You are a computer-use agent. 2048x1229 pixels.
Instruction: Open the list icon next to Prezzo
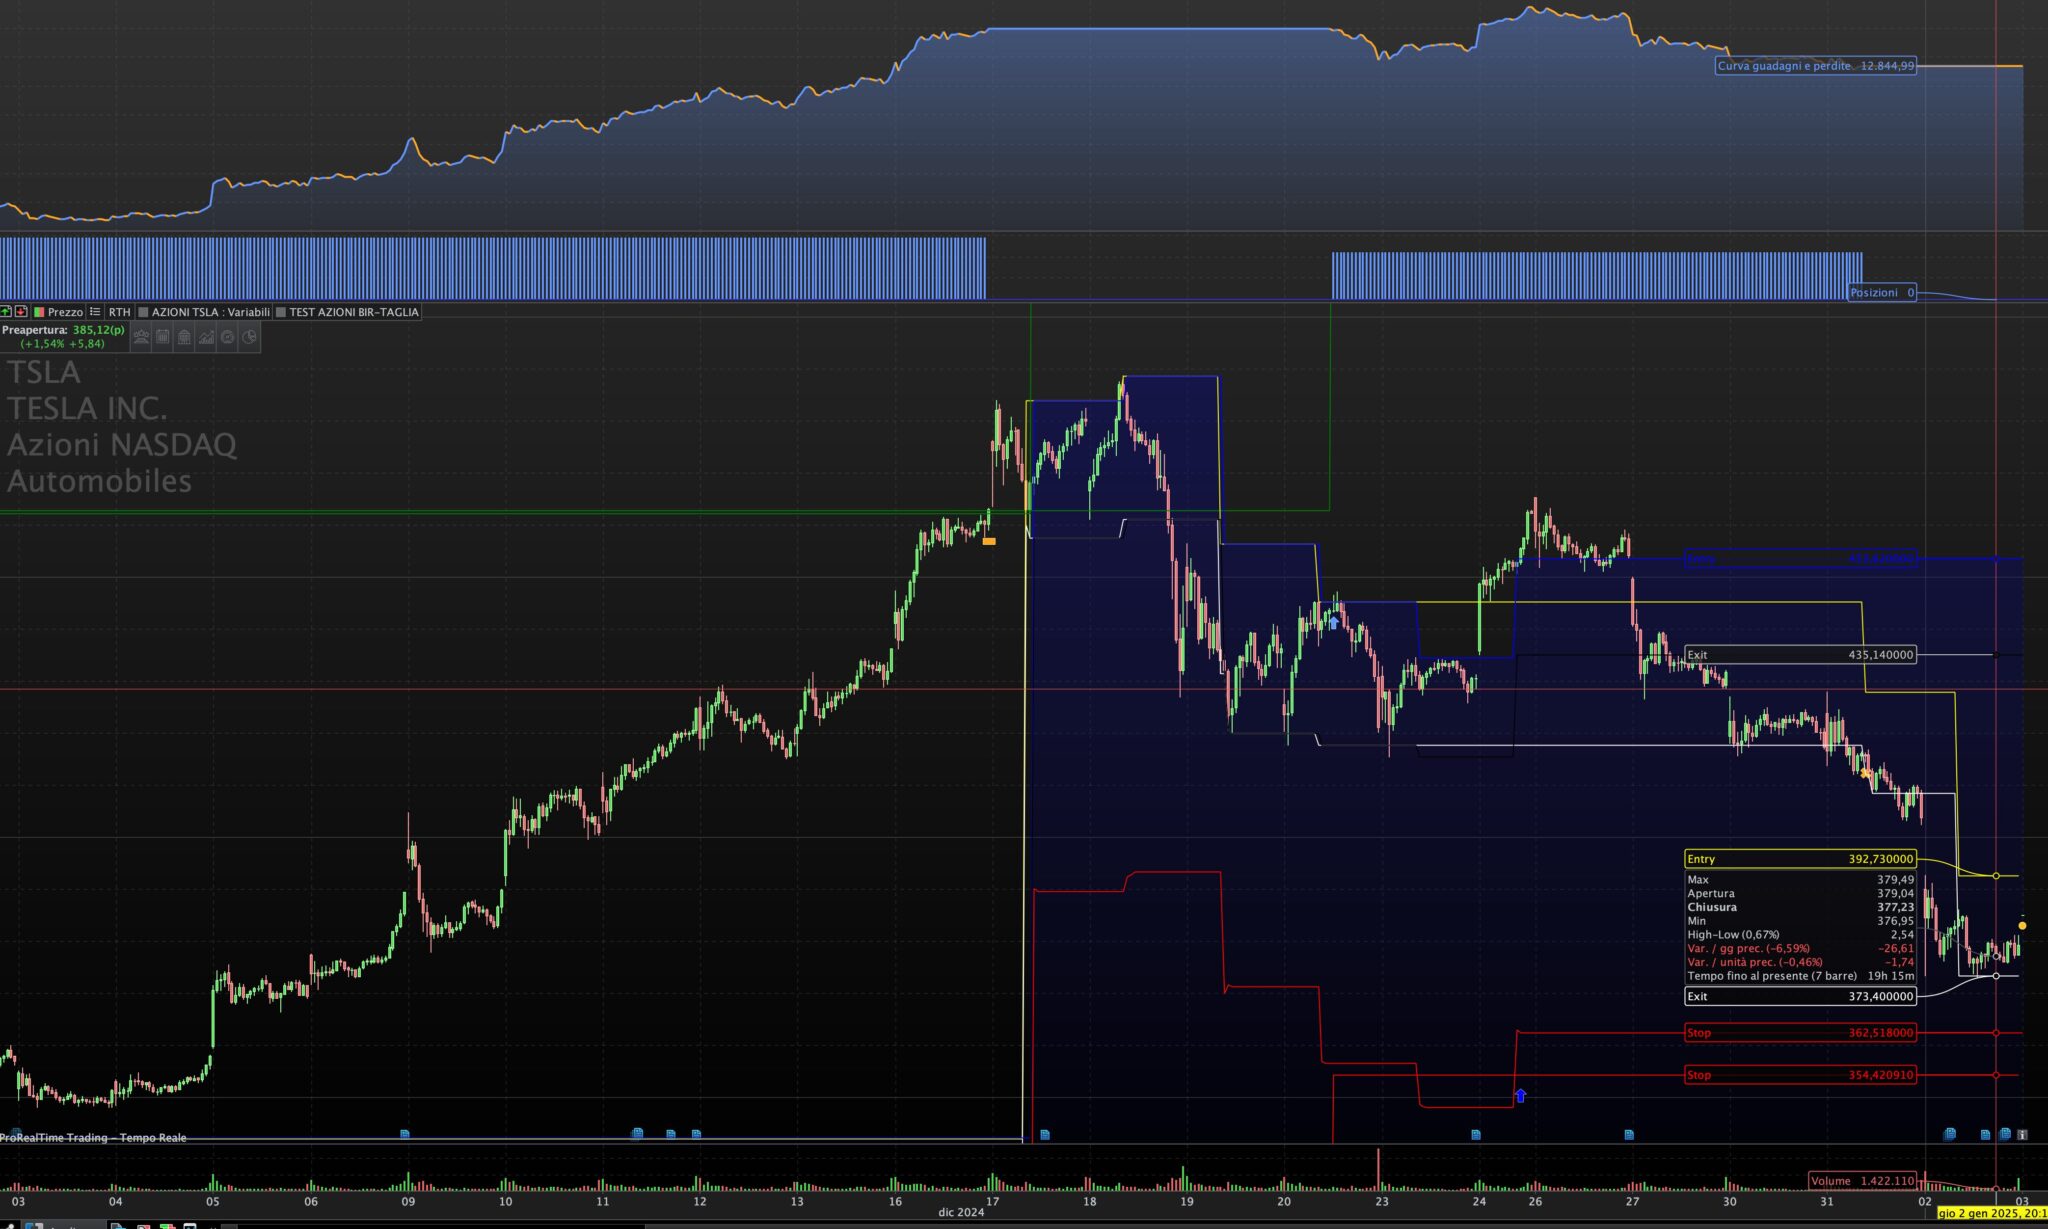click(x=95, y=312)
